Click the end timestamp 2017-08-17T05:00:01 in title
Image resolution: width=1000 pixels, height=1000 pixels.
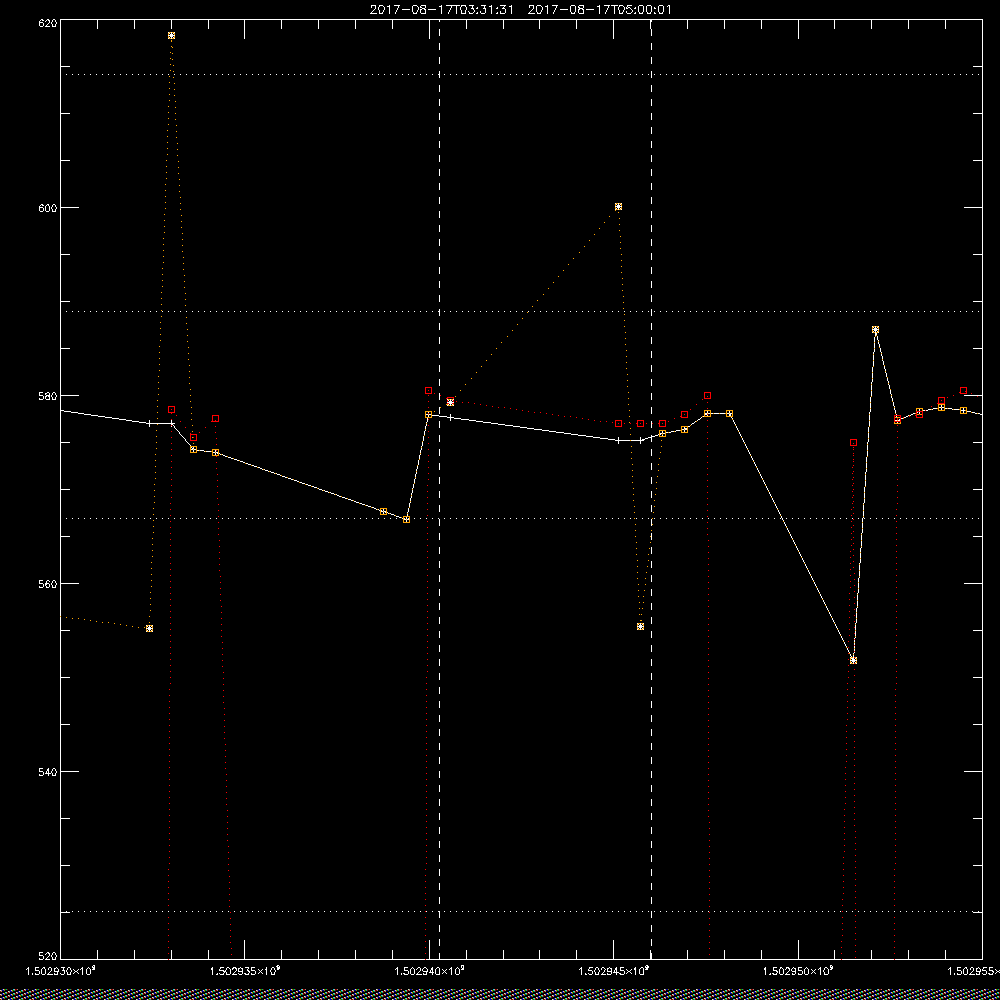click(599, 10)
